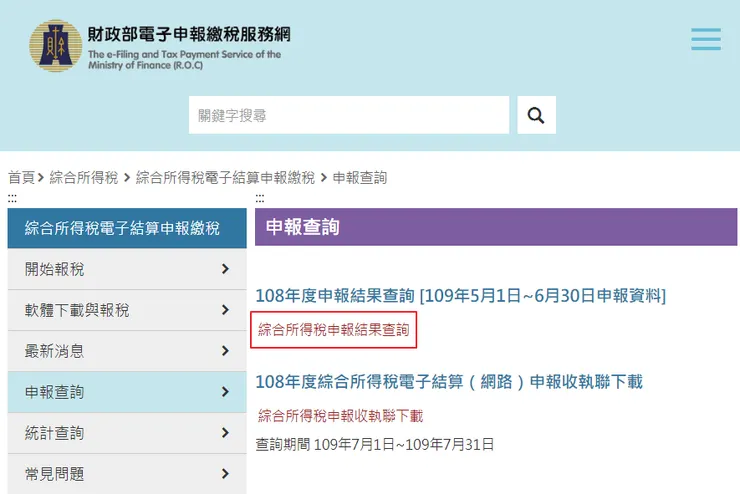Open 綜合所得稅 breadcrumb link

click(84, 178)
